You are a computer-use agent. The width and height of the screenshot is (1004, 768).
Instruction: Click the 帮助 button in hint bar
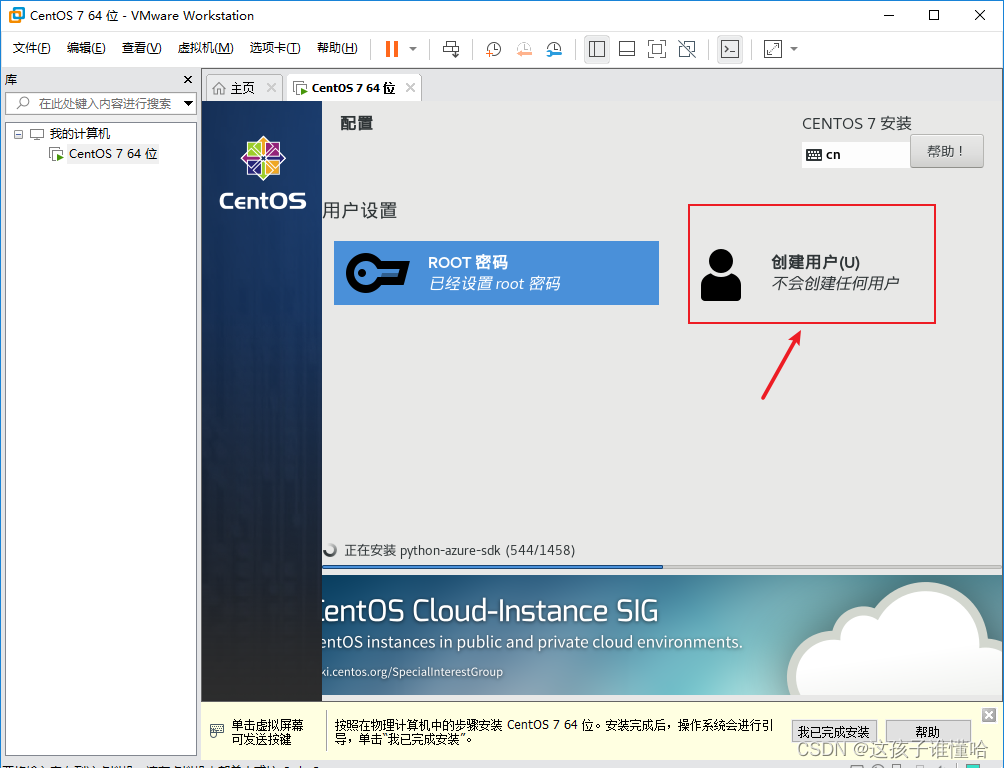click(x=927, y=731)
